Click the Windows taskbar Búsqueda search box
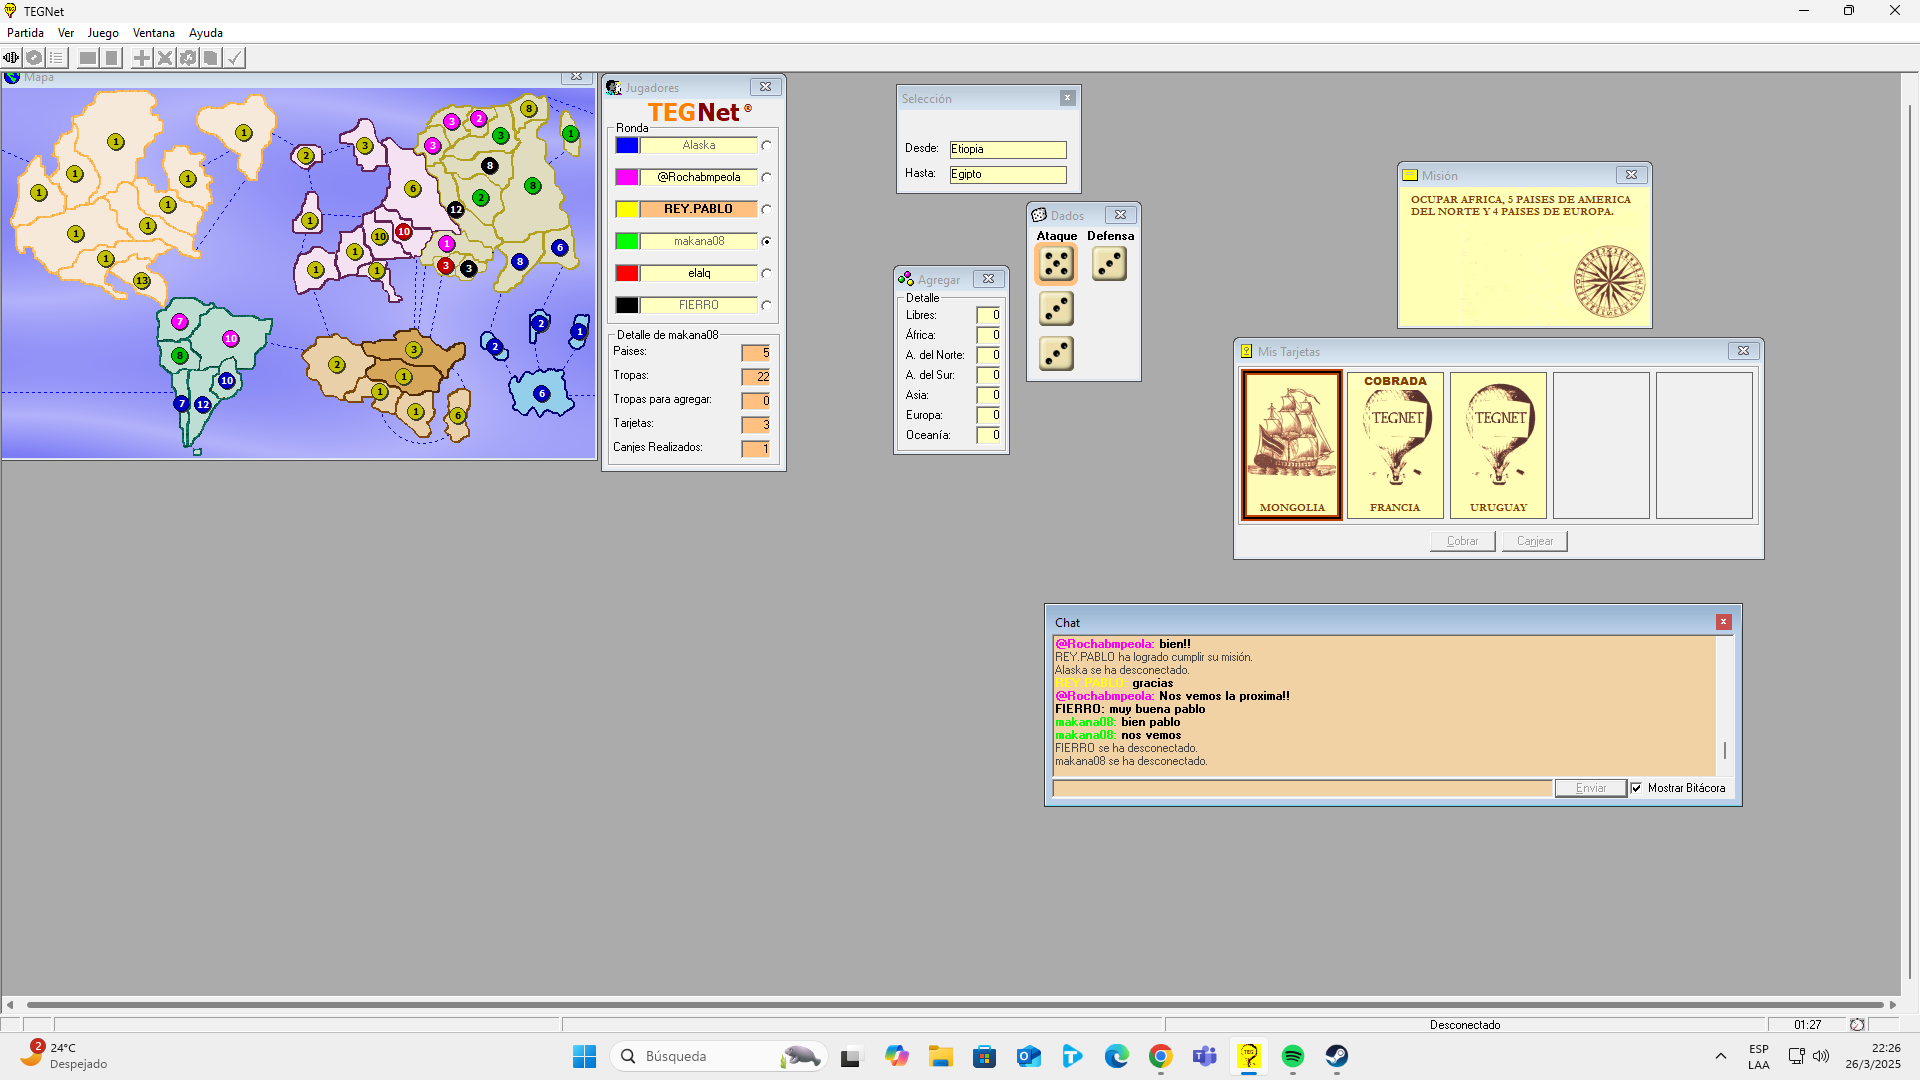This screenshot has width=1920, height=1080. [718, 1056]
